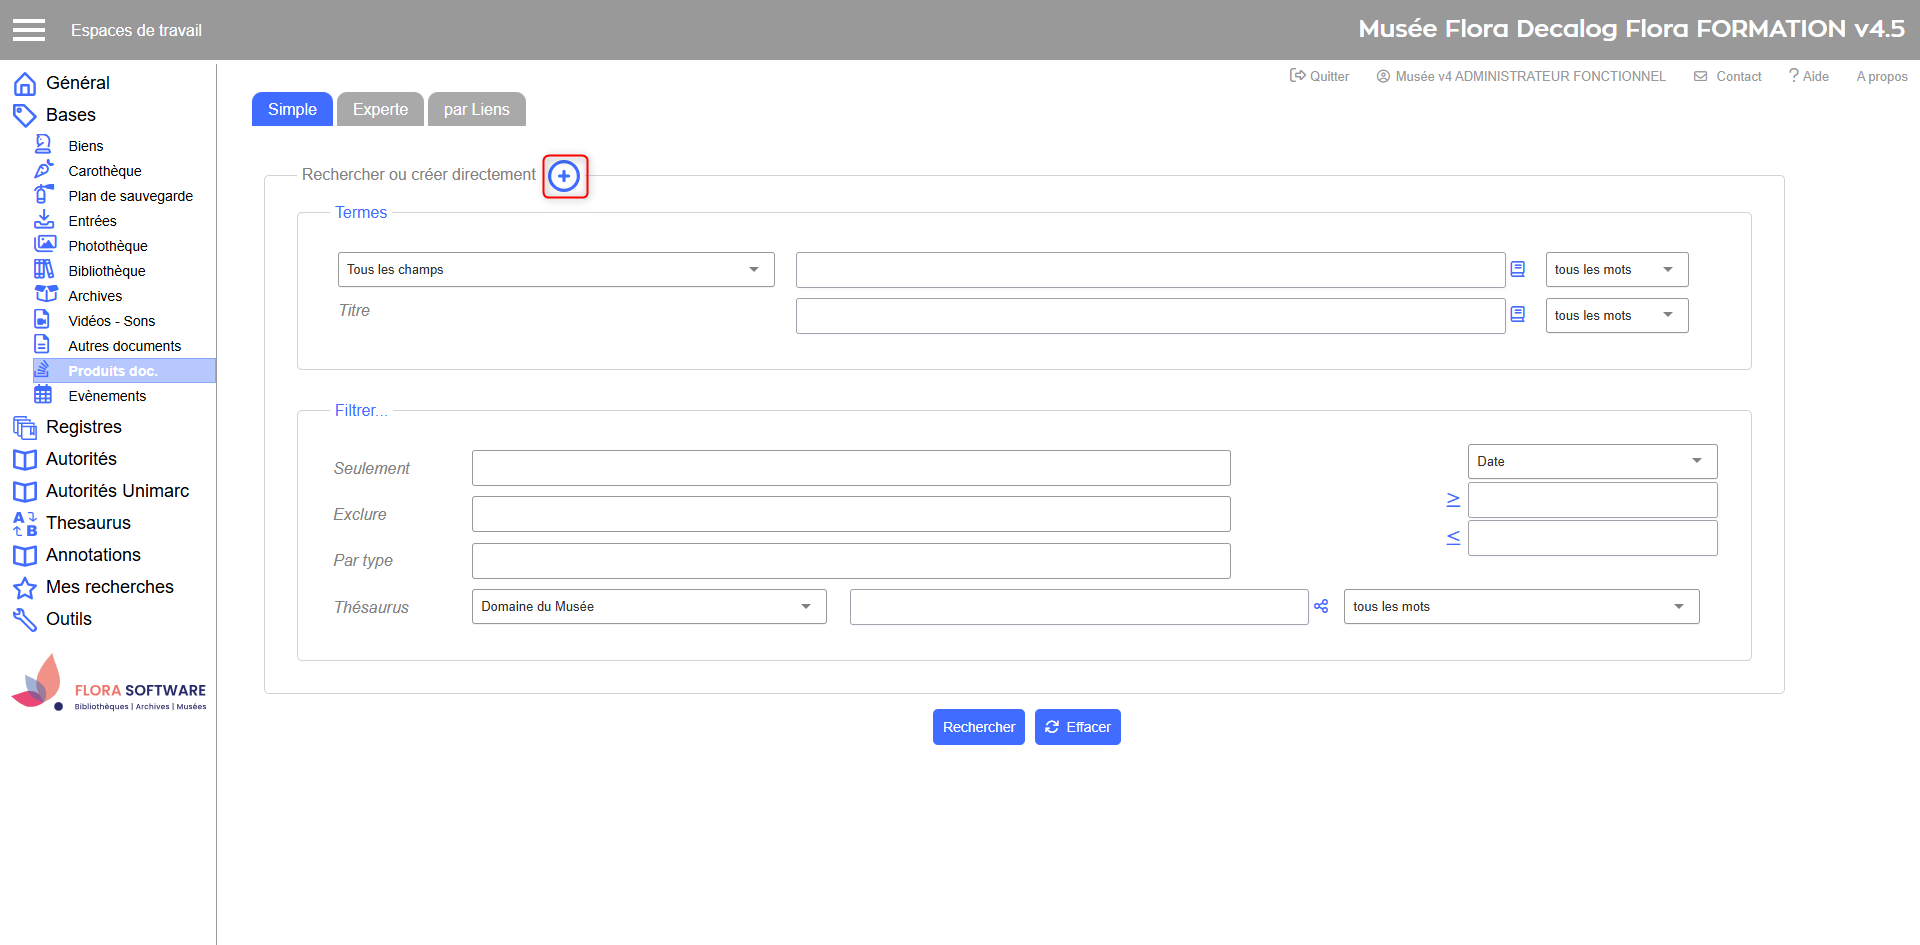Click the less-than-or-equal date operator
The image size is (1920, 945).
click(x=1453, y=538)
